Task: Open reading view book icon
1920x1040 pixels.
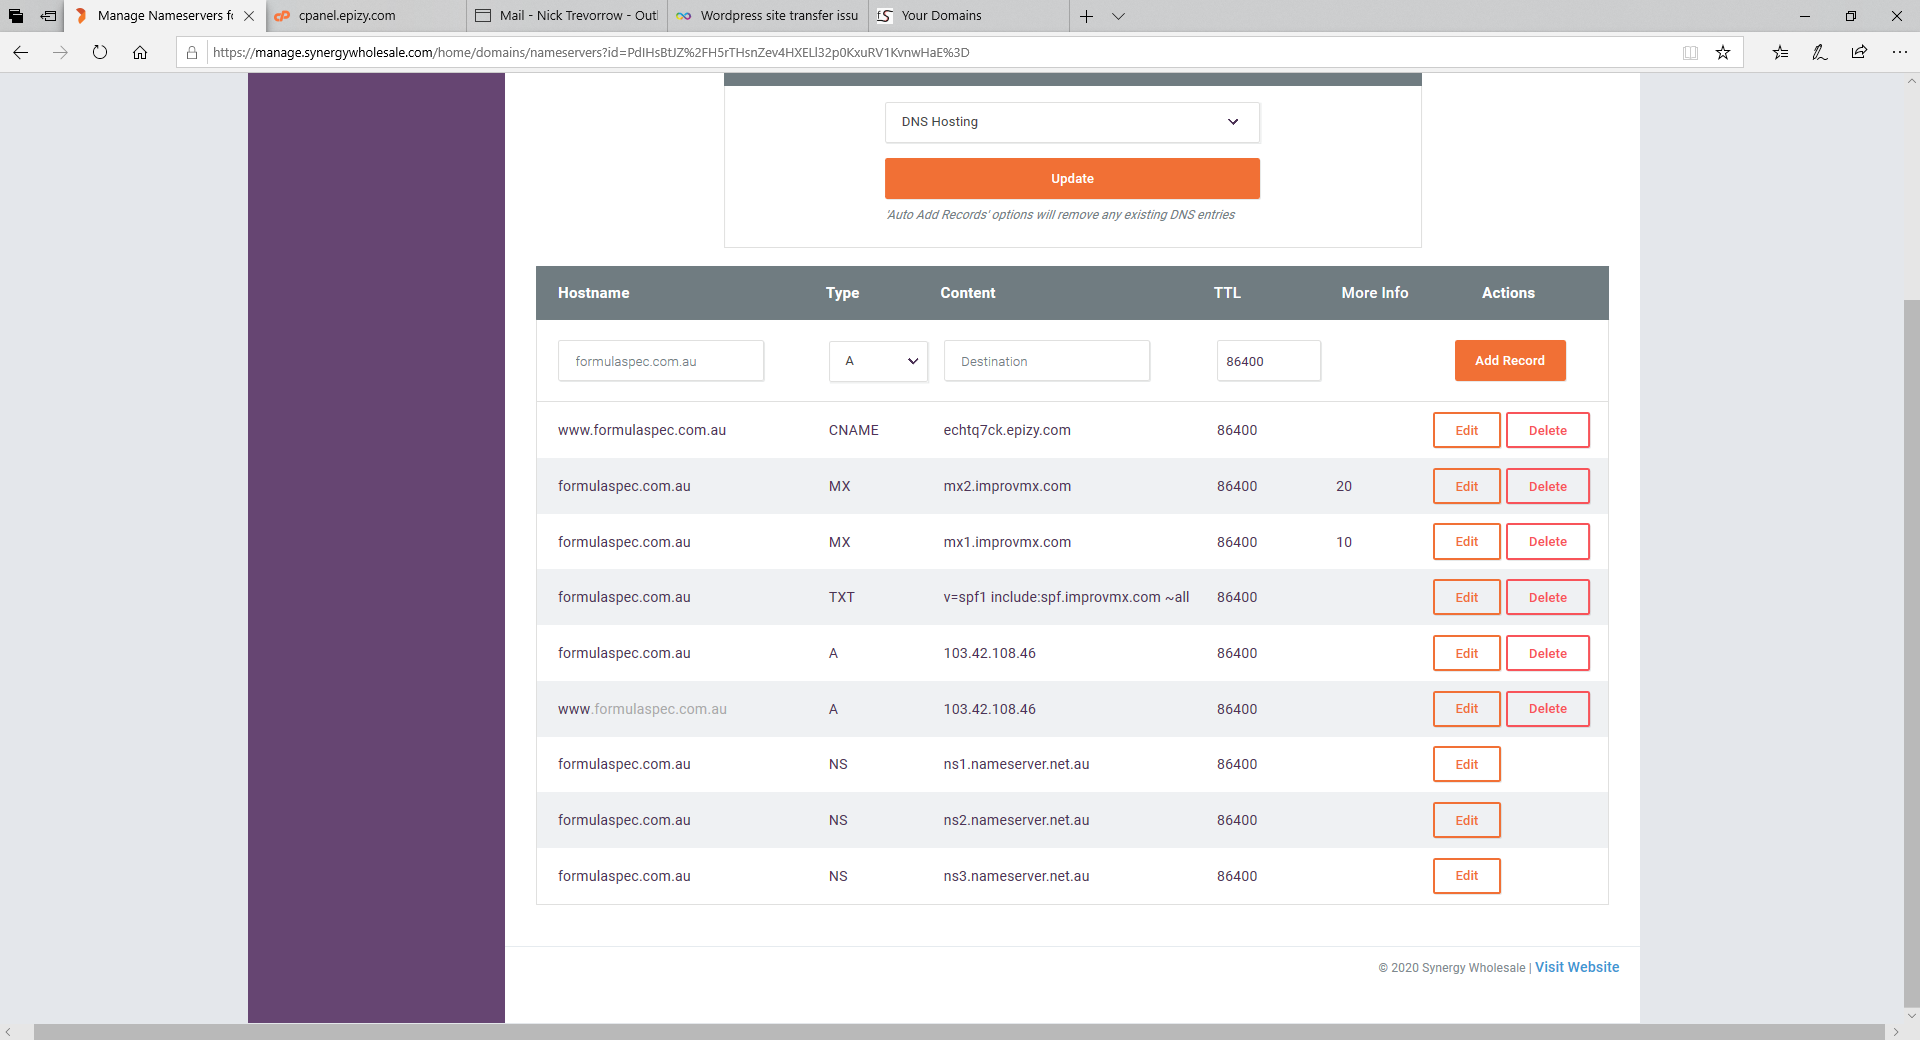Action: [x=1690, y=53]
